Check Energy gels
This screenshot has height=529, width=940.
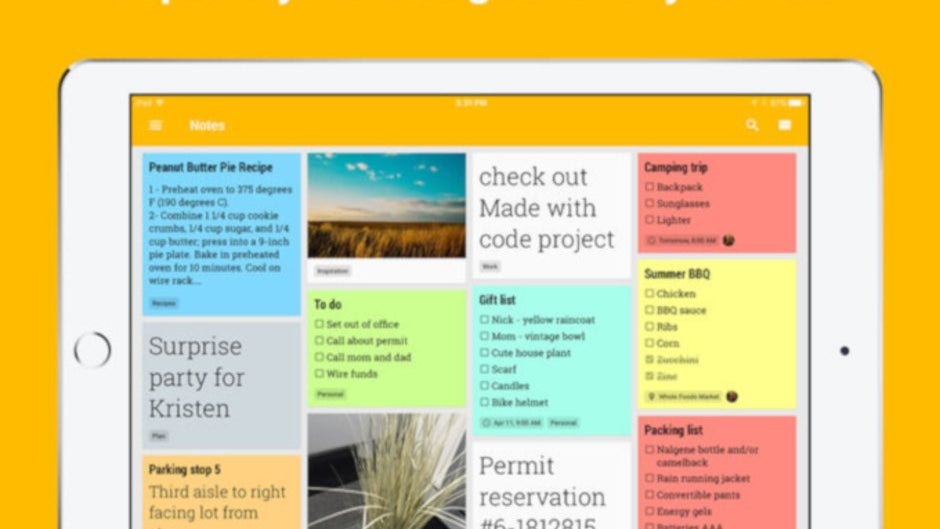coord(649,511)
